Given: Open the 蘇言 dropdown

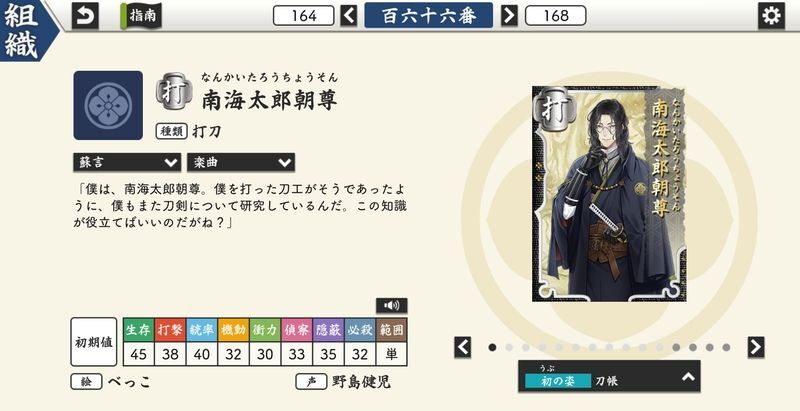Looking at the screenshot, I should 127,163.
